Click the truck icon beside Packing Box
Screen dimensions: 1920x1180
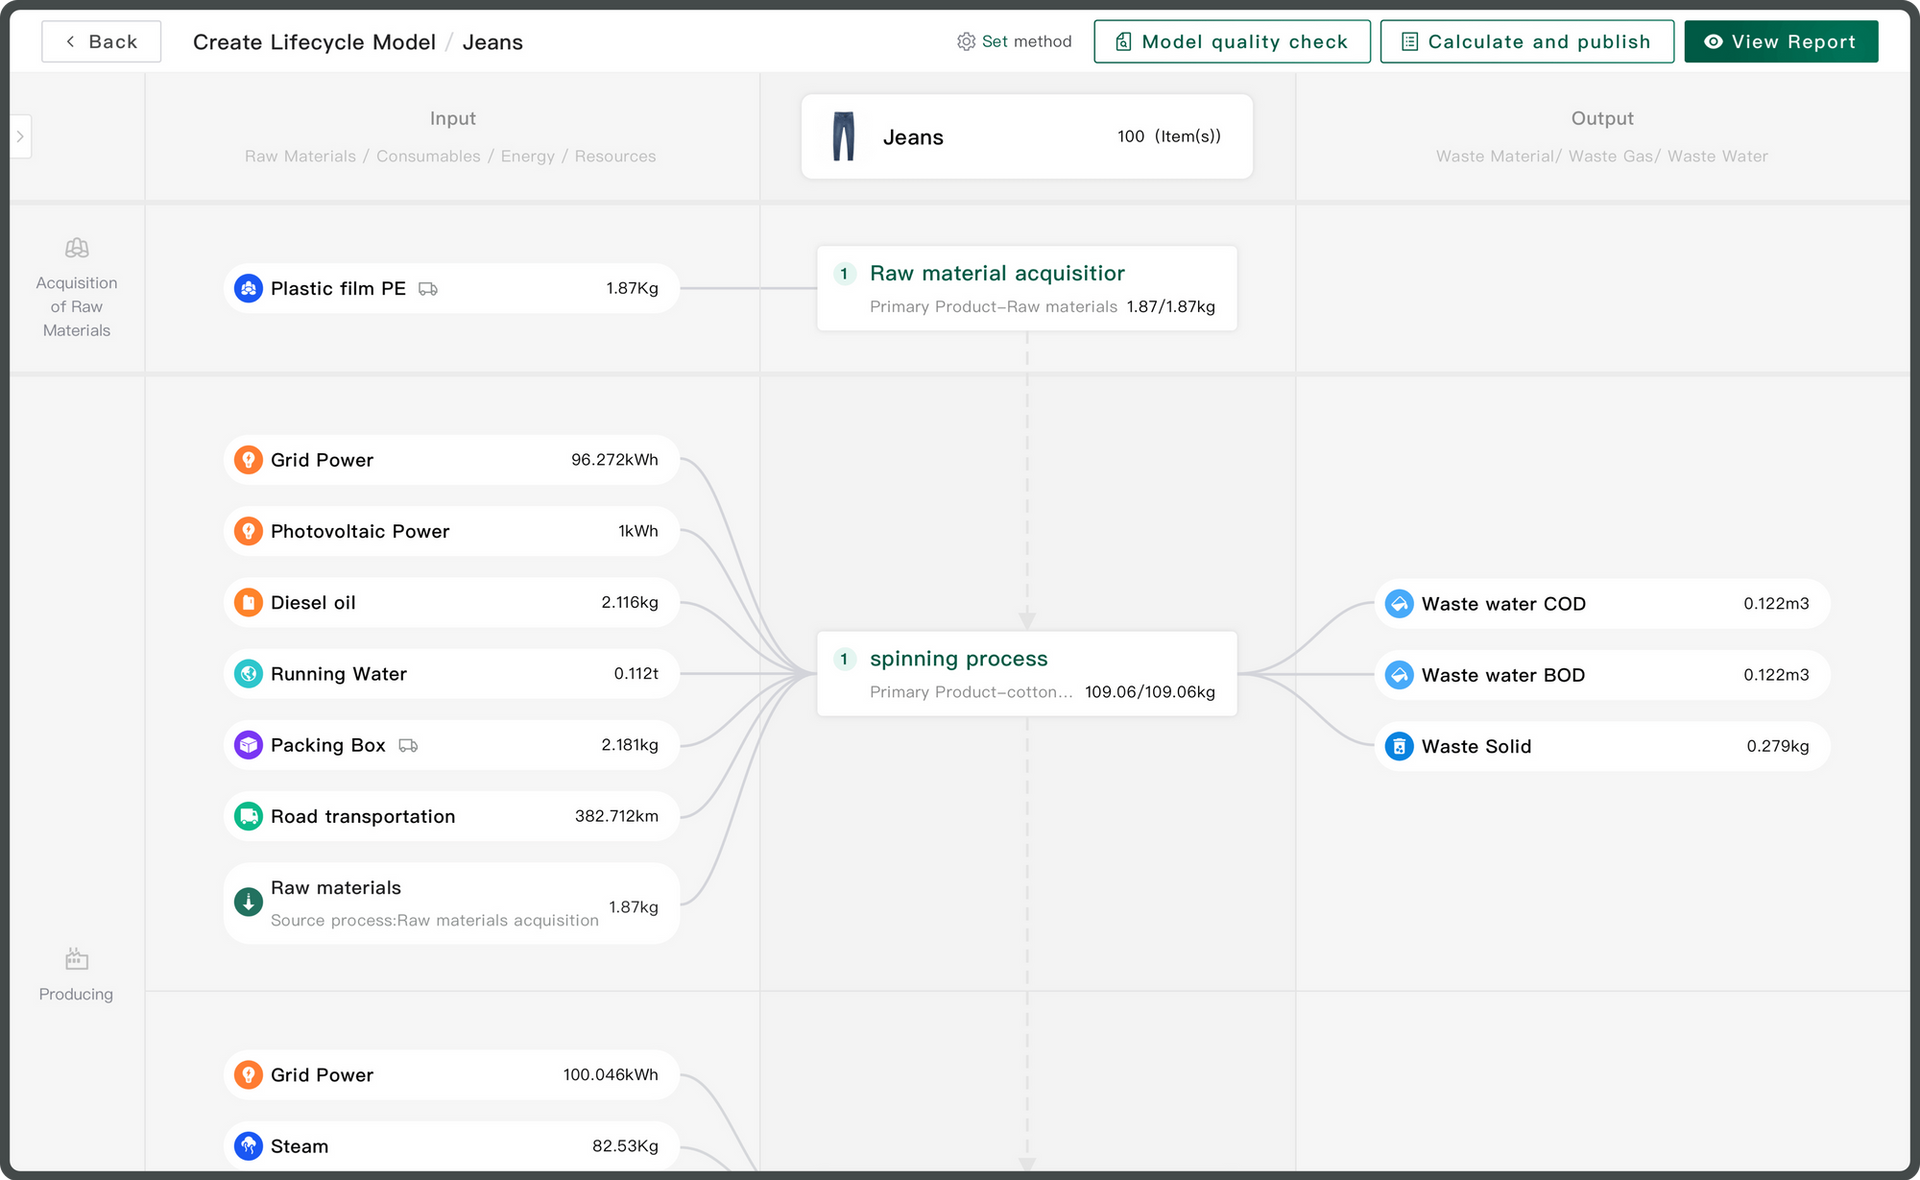coord(408,746)
